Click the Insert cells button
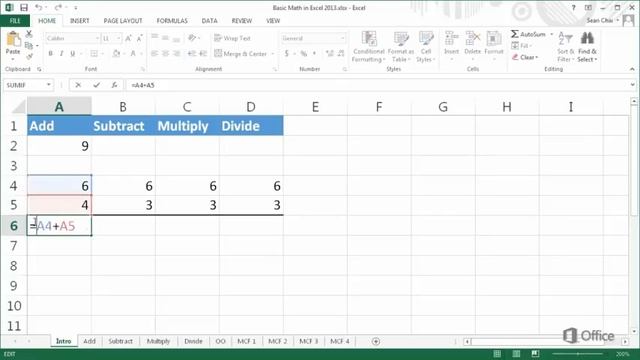This screenshot has width=640, height=360. [451, 47]
